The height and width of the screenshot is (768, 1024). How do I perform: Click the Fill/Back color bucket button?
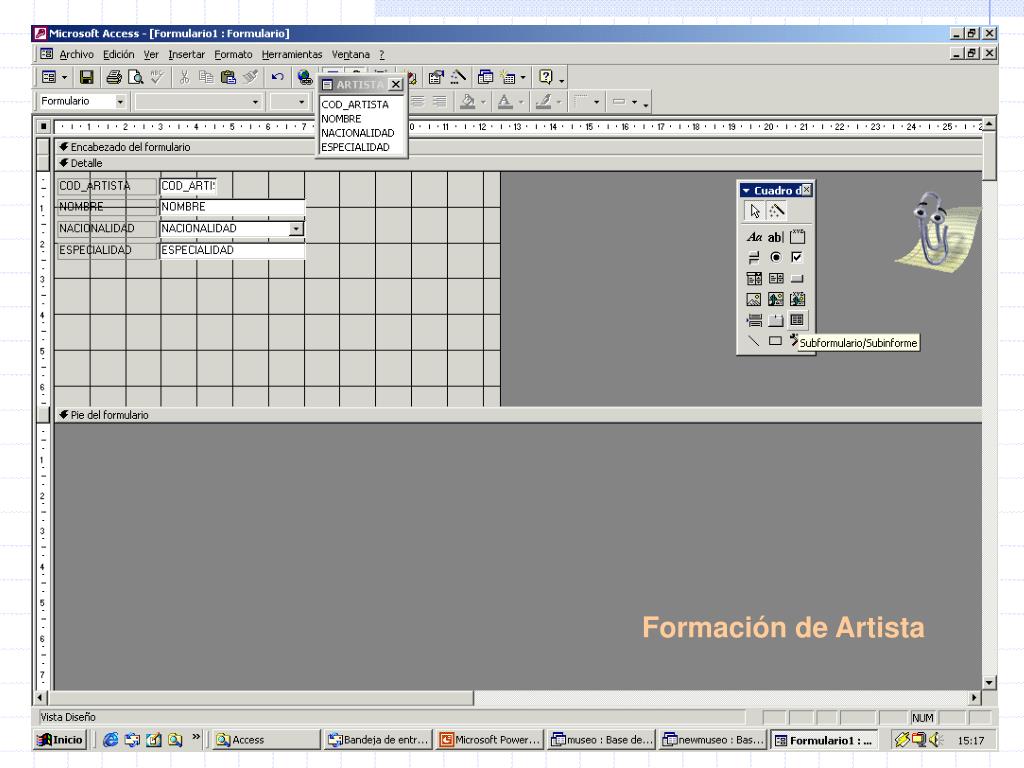click(468, 101)
